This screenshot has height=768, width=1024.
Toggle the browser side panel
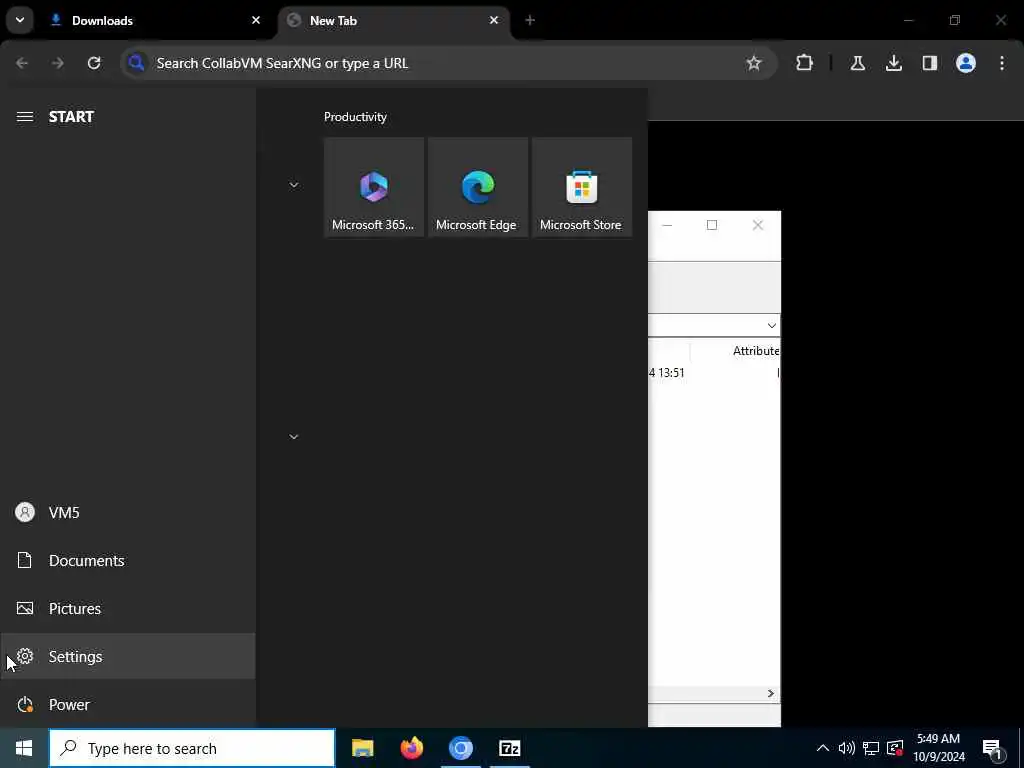click(x=929, y=63)
